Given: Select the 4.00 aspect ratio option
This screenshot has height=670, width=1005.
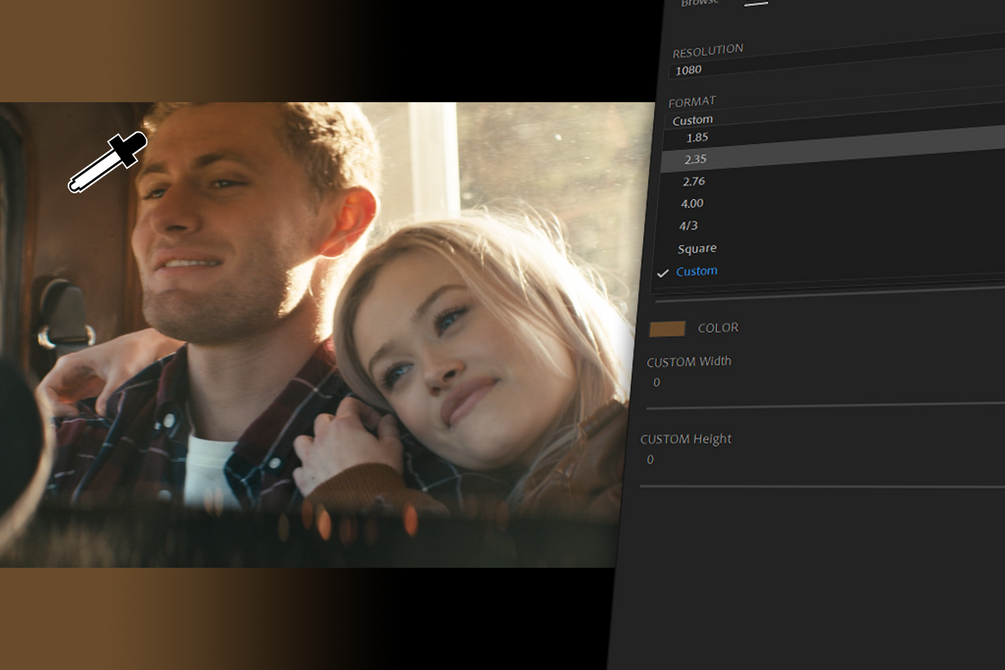Looking at the screenshot, I should pos(692,203).
